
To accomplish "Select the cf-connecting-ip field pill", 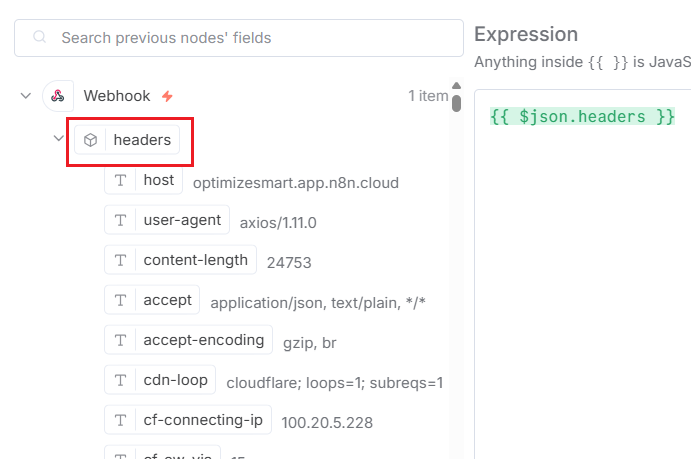I will (202, 420).
